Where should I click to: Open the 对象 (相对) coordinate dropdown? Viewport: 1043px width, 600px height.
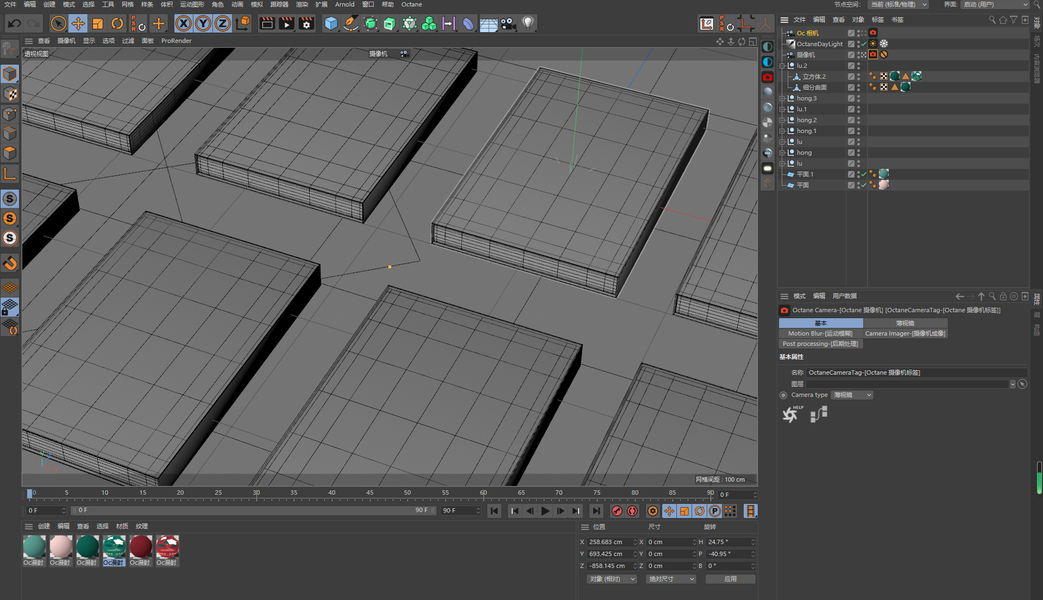click(x=612, y=579)
